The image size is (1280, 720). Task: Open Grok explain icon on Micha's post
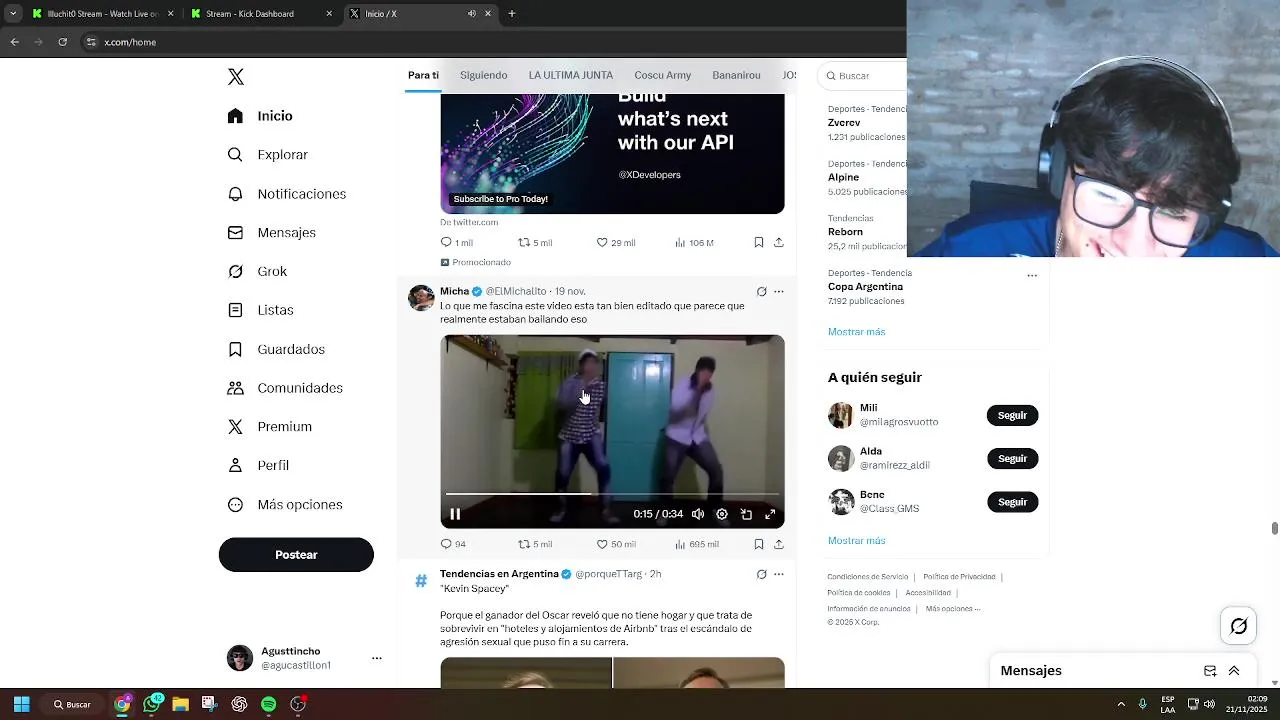[762, 292]
